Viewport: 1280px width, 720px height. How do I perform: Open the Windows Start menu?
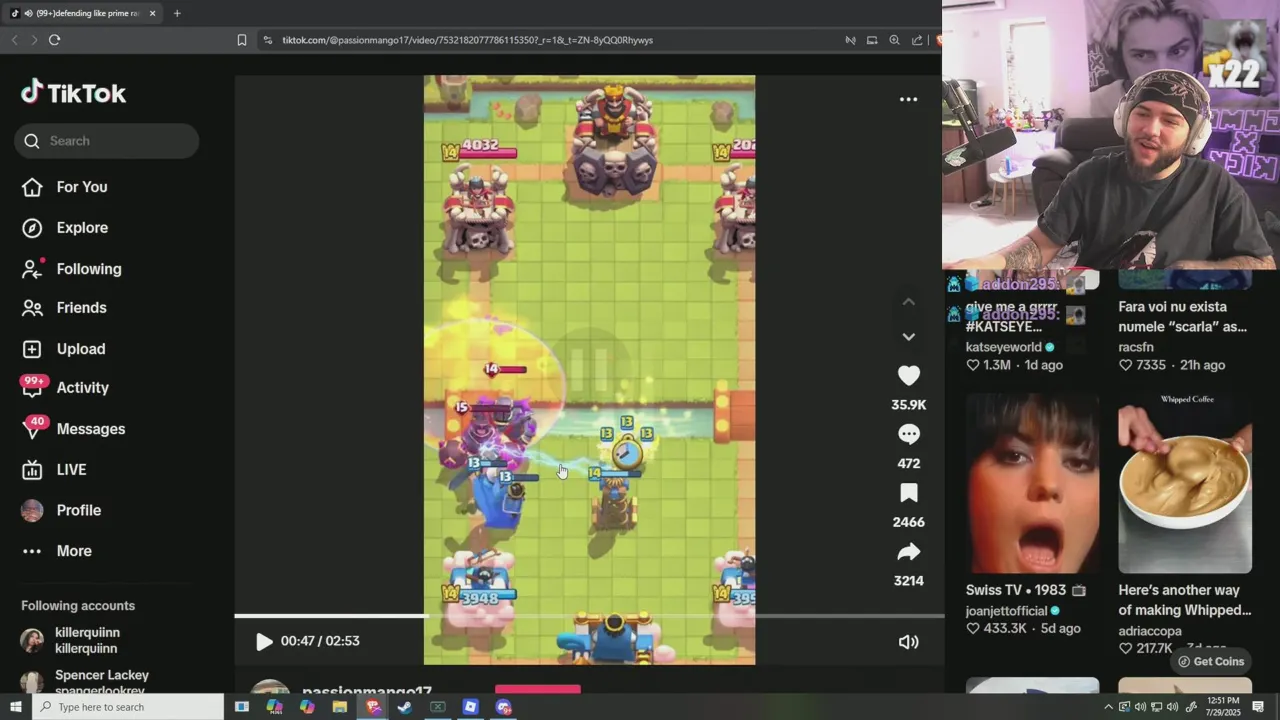tap(15, 707)
